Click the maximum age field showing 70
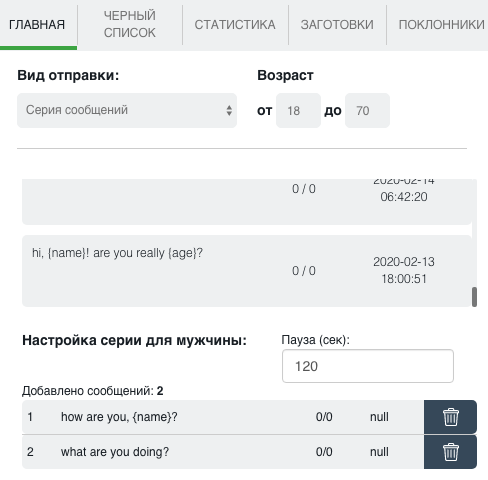The image size is (488, 480). coord(367,110)
